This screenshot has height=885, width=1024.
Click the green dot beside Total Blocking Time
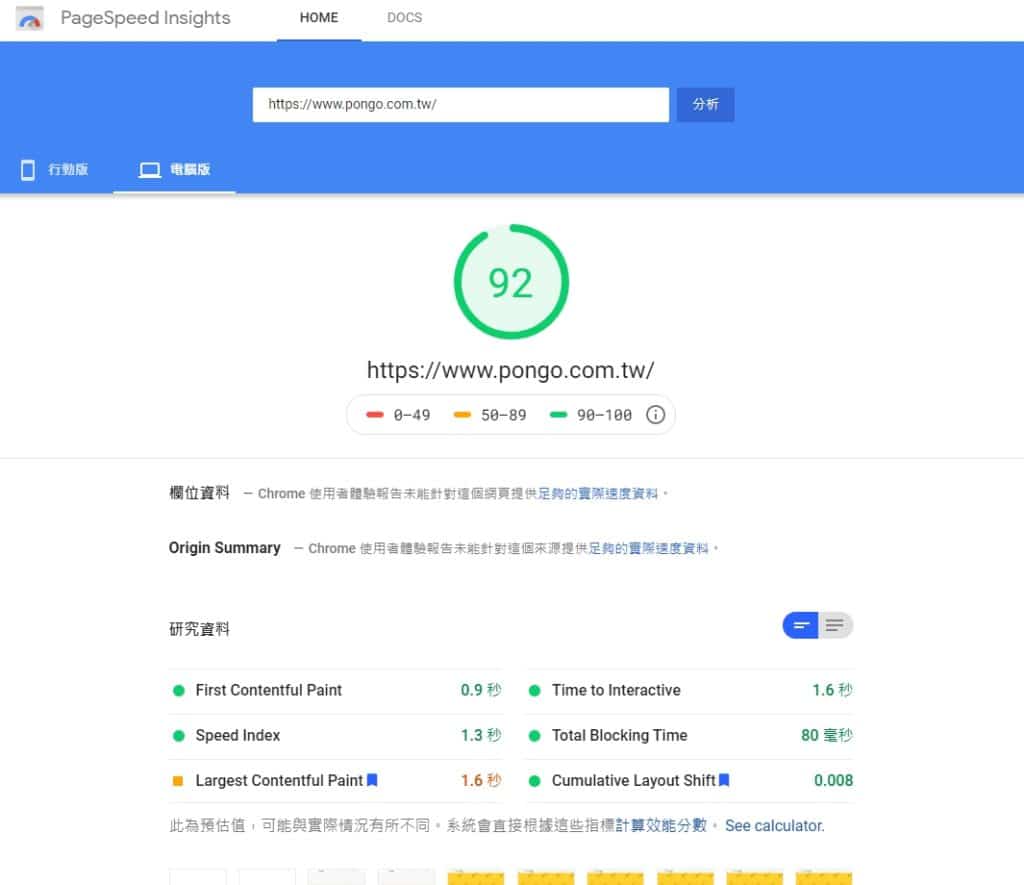(532, 735)
